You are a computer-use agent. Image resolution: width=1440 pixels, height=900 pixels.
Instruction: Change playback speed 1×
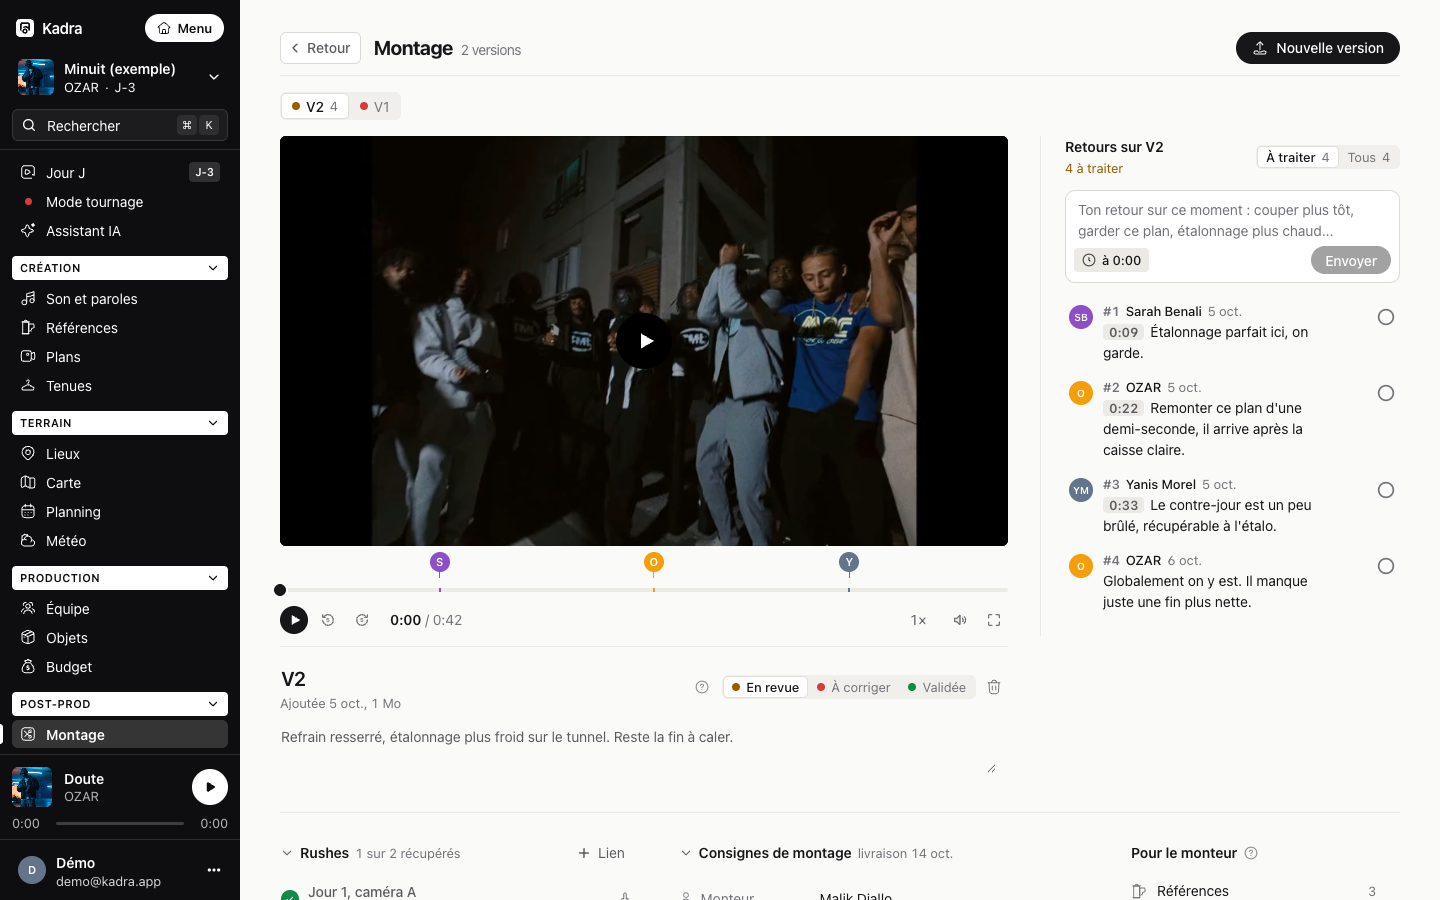coord(918,620)
